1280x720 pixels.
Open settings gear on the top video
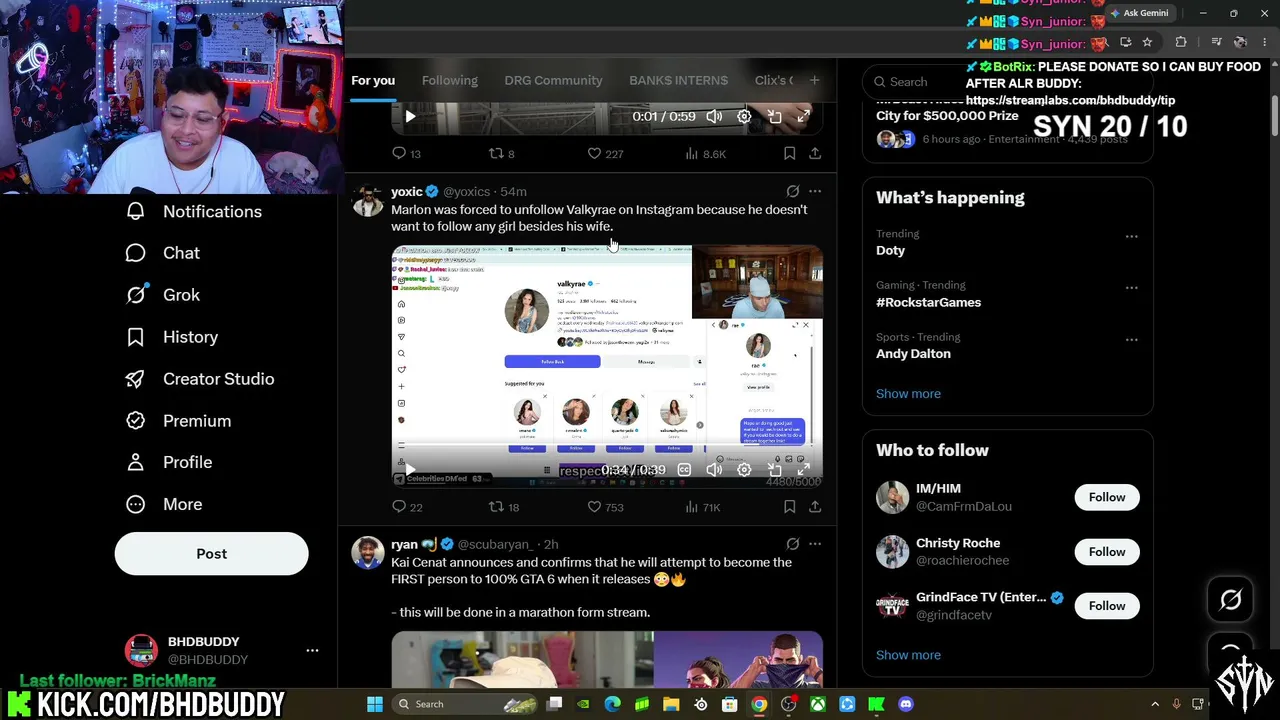click(744, 117)
